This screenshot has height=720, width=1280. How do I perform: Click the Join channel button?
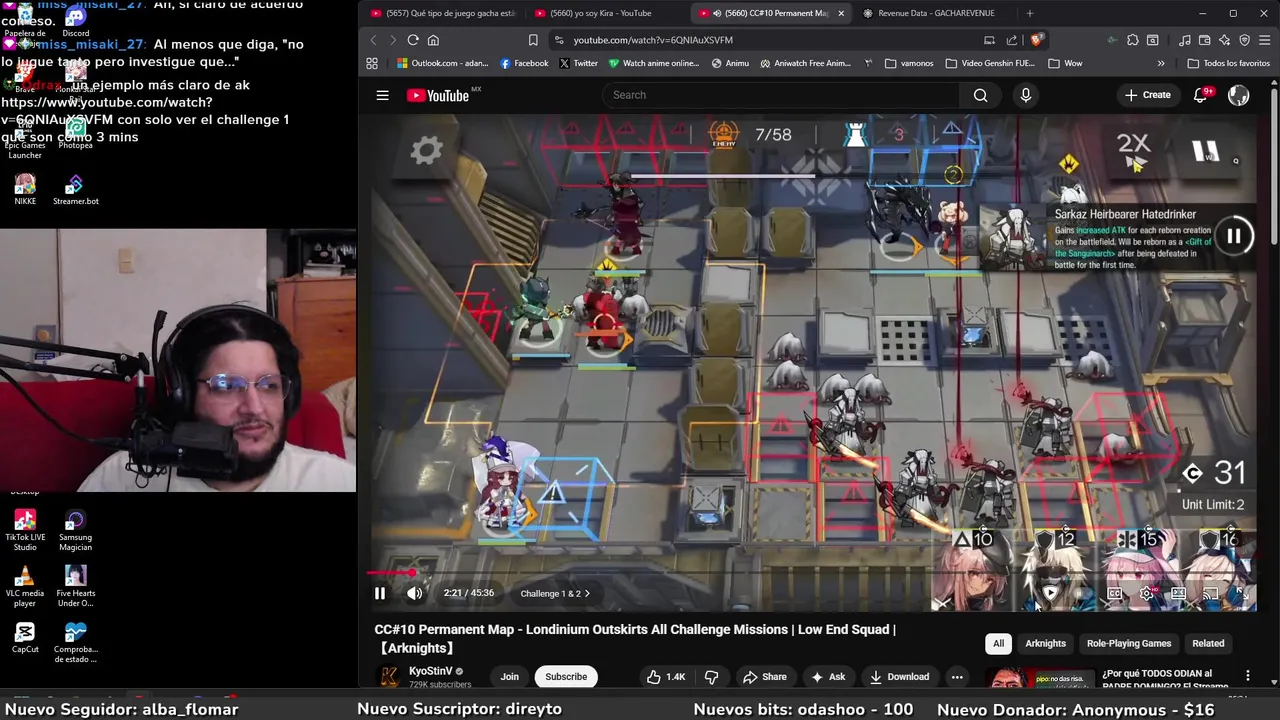point(510,677)
